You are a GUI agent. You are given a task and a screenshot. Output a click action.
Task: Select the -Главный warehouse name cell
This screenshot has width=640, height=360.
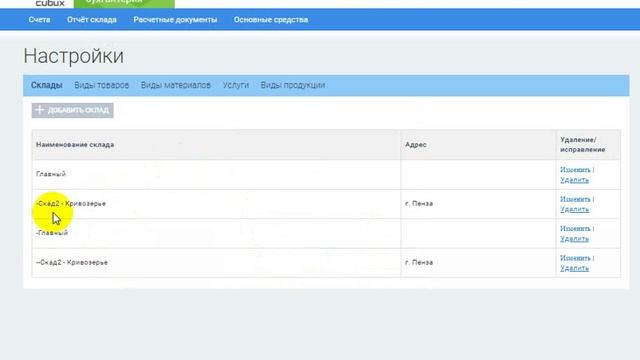tap(216, 233)
